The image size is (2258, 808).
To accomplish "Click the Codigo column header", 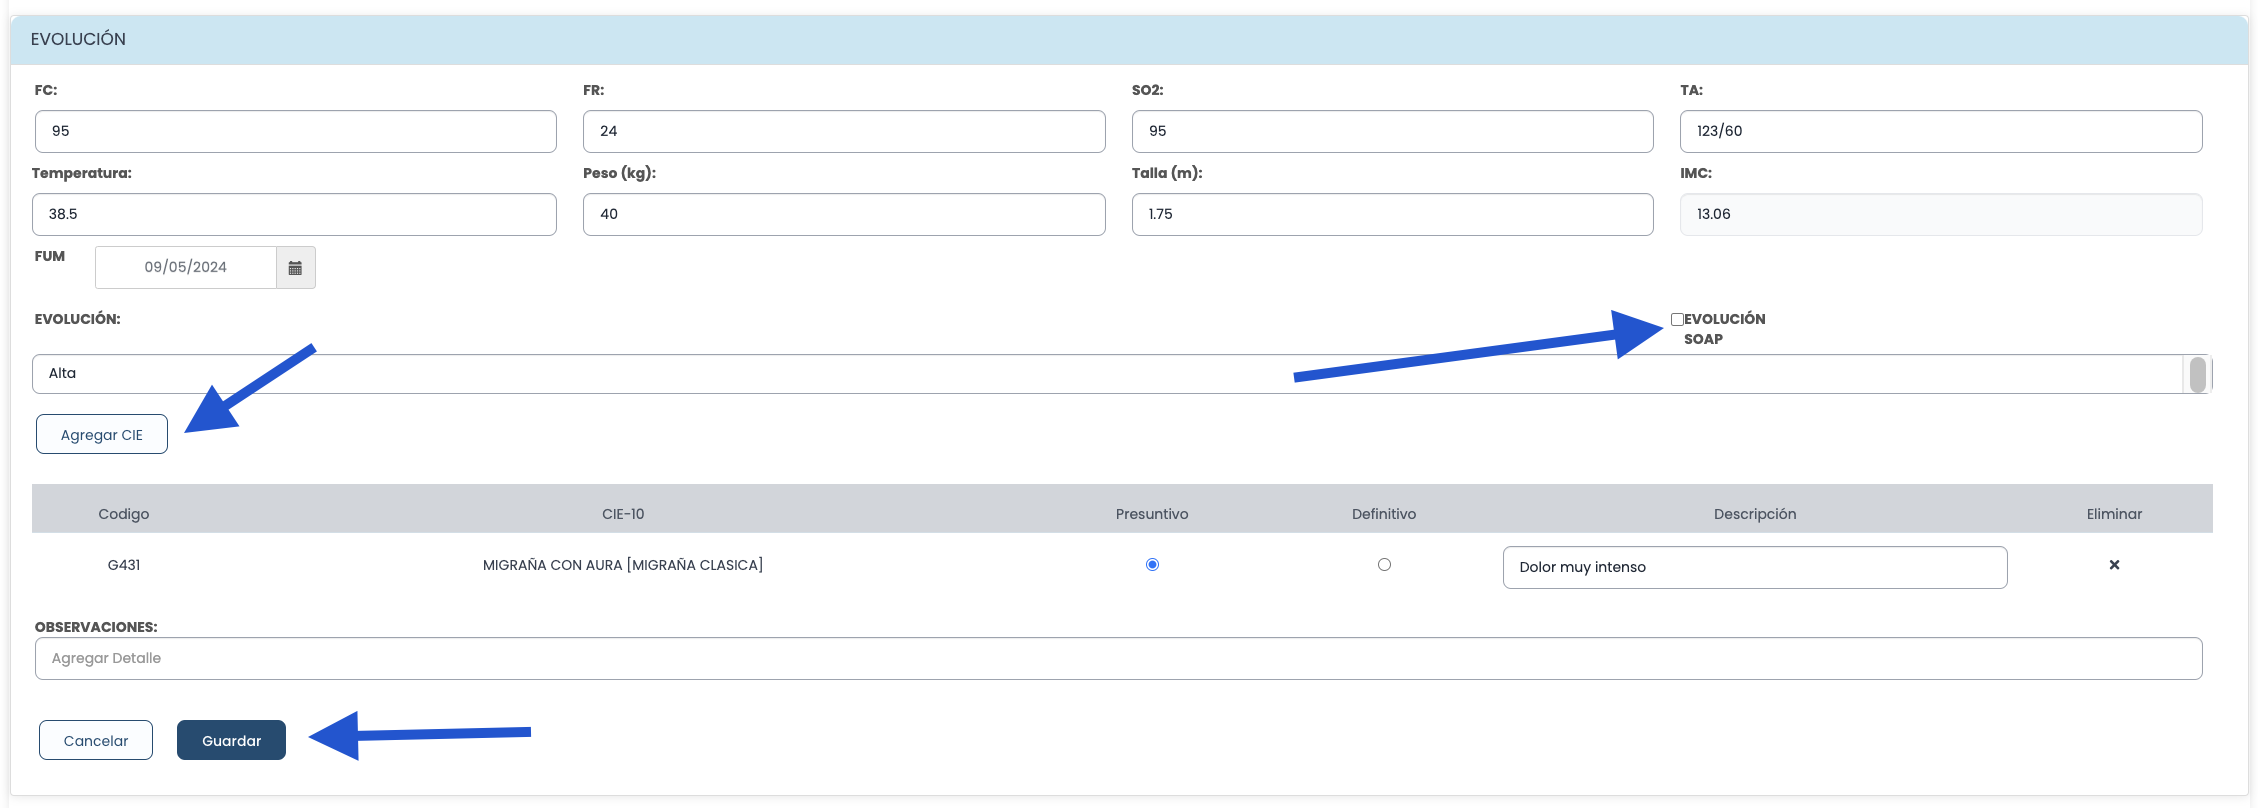I will pyautogui.click(x=124, y=514).
